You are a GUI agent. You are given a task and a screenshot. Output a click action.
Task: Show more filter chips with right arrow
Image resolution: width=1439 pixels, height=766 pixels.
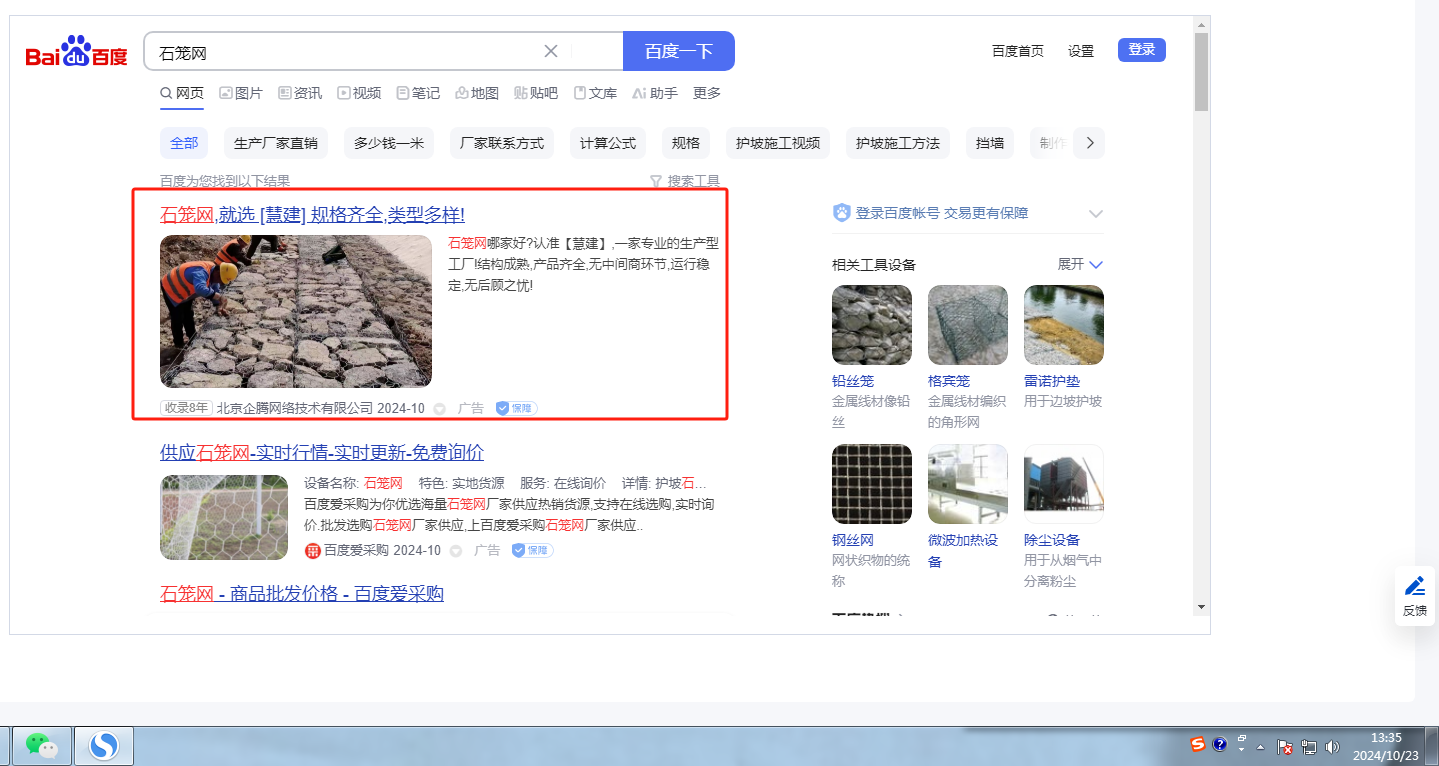[x=1090, y=143]
